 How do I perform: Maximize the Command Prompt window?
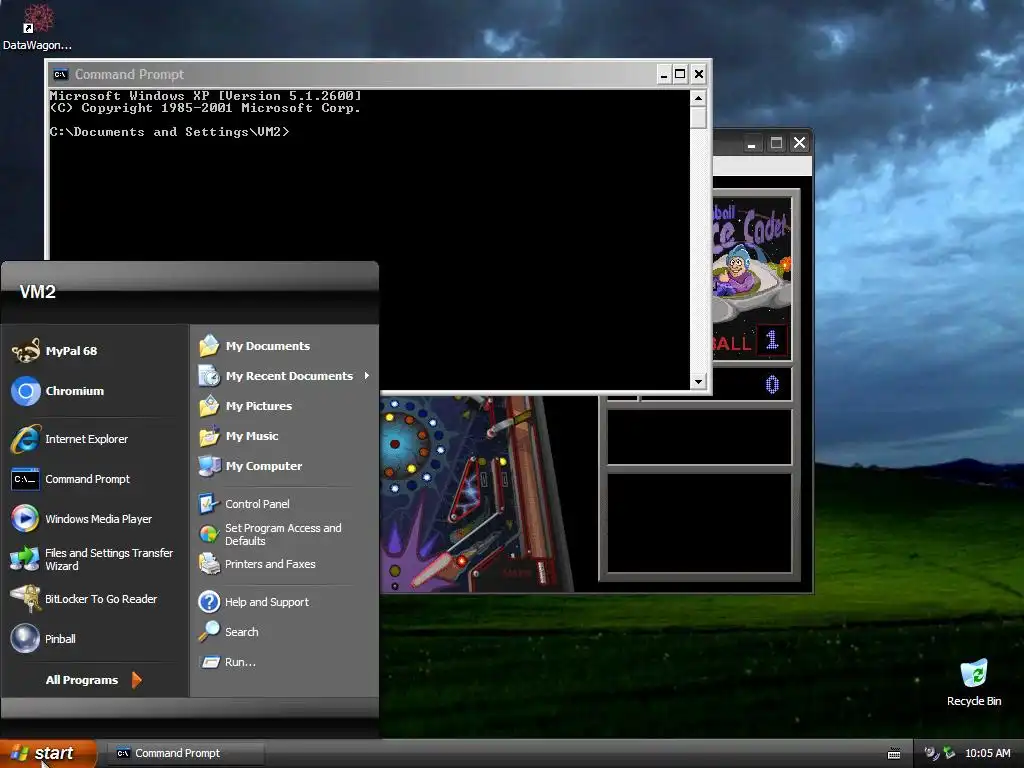(x=680, y=74)
